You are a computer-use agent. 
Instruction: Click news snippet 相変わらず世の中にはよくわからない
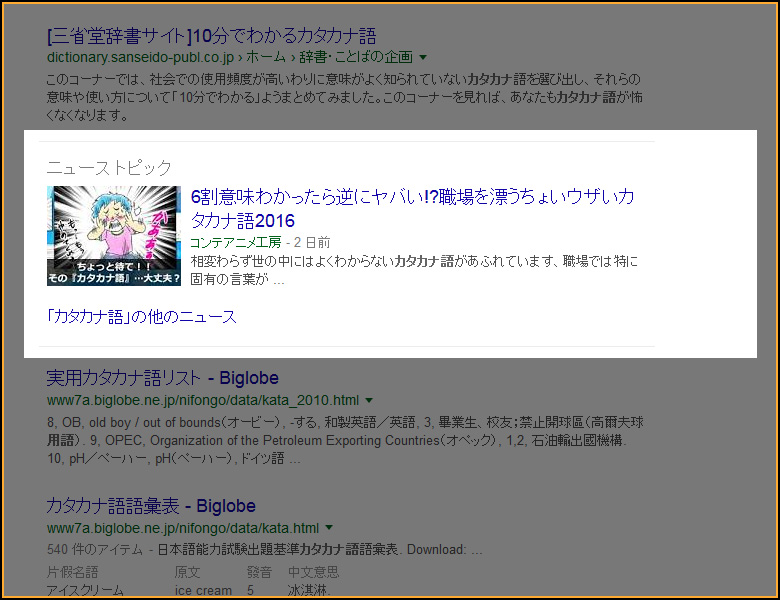coord(414,270)
